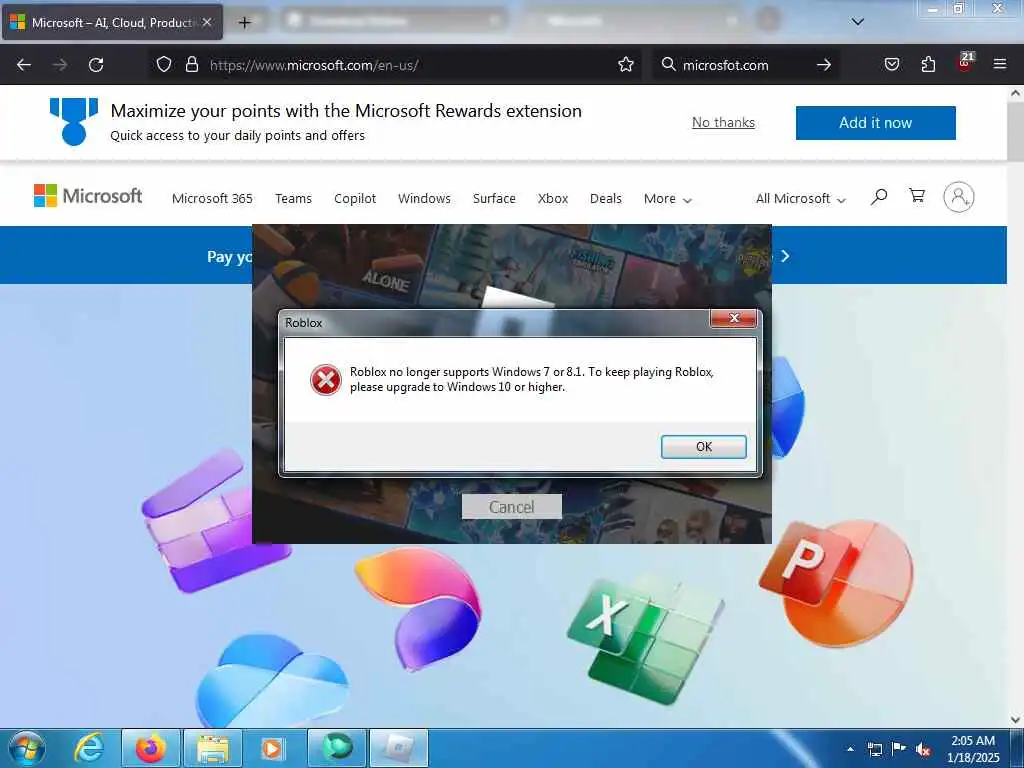Screen dimensions: 1024x768
Task: Click the microsfot.com search box
Action: click(x=744, y=65)
